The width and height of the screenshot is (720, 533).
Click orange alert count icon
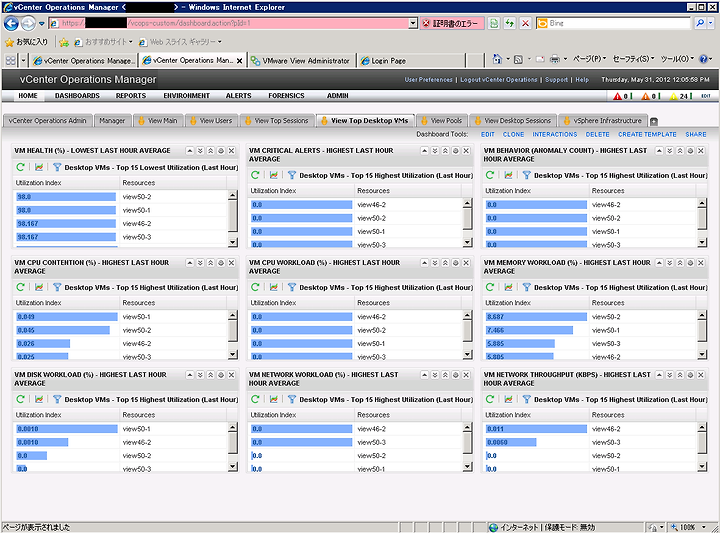pyautogui.click(x=646, y=96)
